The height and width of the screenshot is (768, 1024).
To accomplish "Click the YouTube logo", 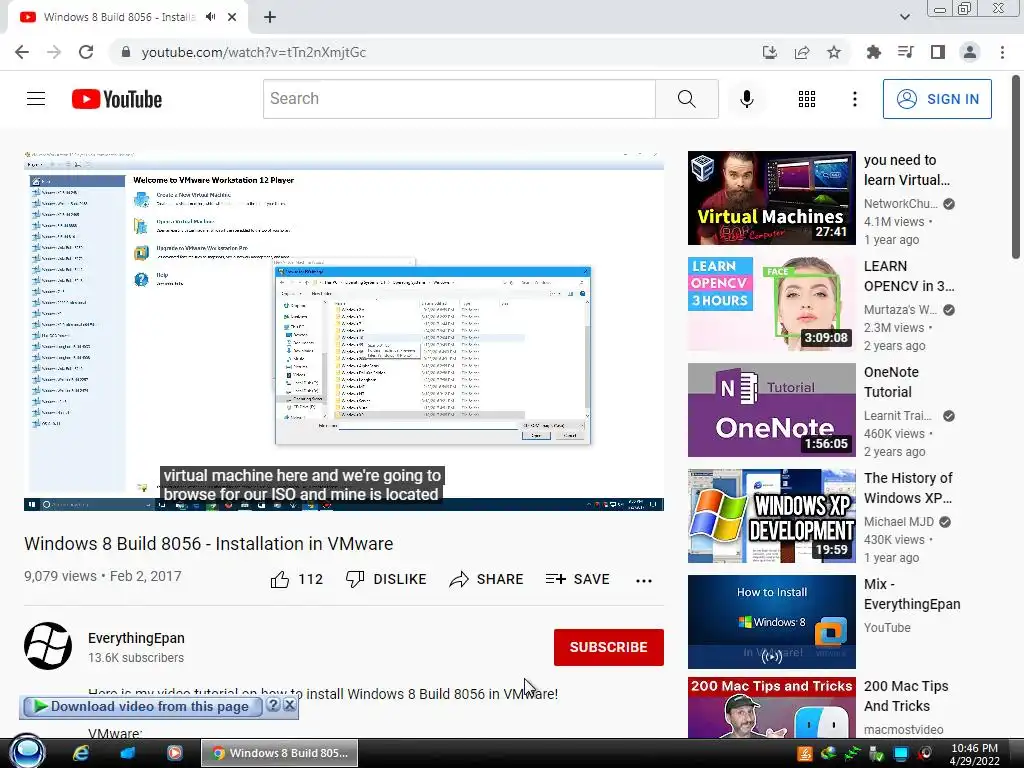I will pyautogui.click(x=117, y=99).
